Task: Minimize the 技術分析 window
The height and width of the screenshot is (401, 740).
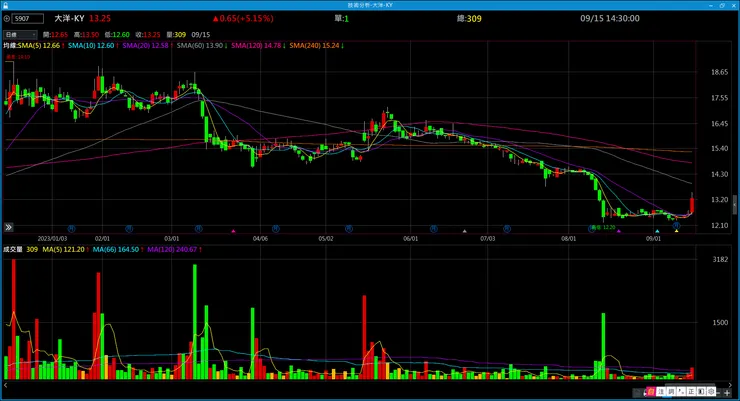Action: coord(711,5)
